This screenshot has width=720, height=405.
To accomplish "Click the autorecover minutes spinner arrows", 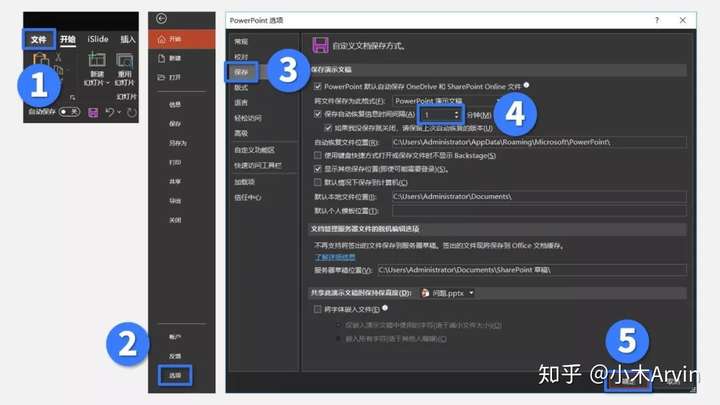I will click(456, 115).
